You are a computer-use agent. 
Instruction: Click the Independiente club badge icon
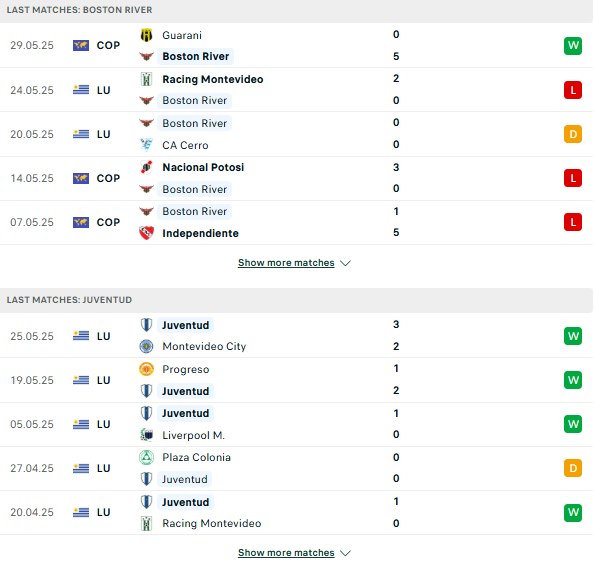tap(146, 233)
